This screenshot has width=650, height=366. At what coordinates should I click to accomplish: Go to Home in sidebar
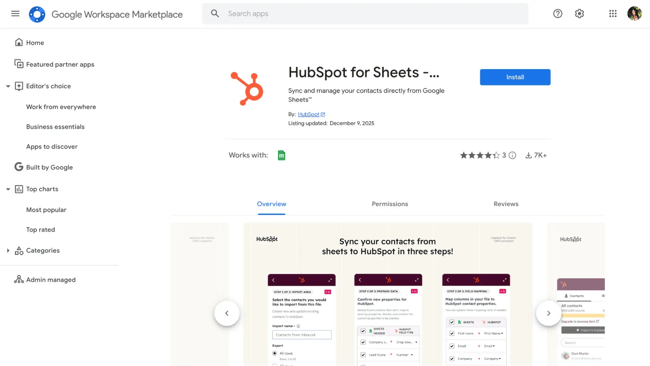[35, 43]
